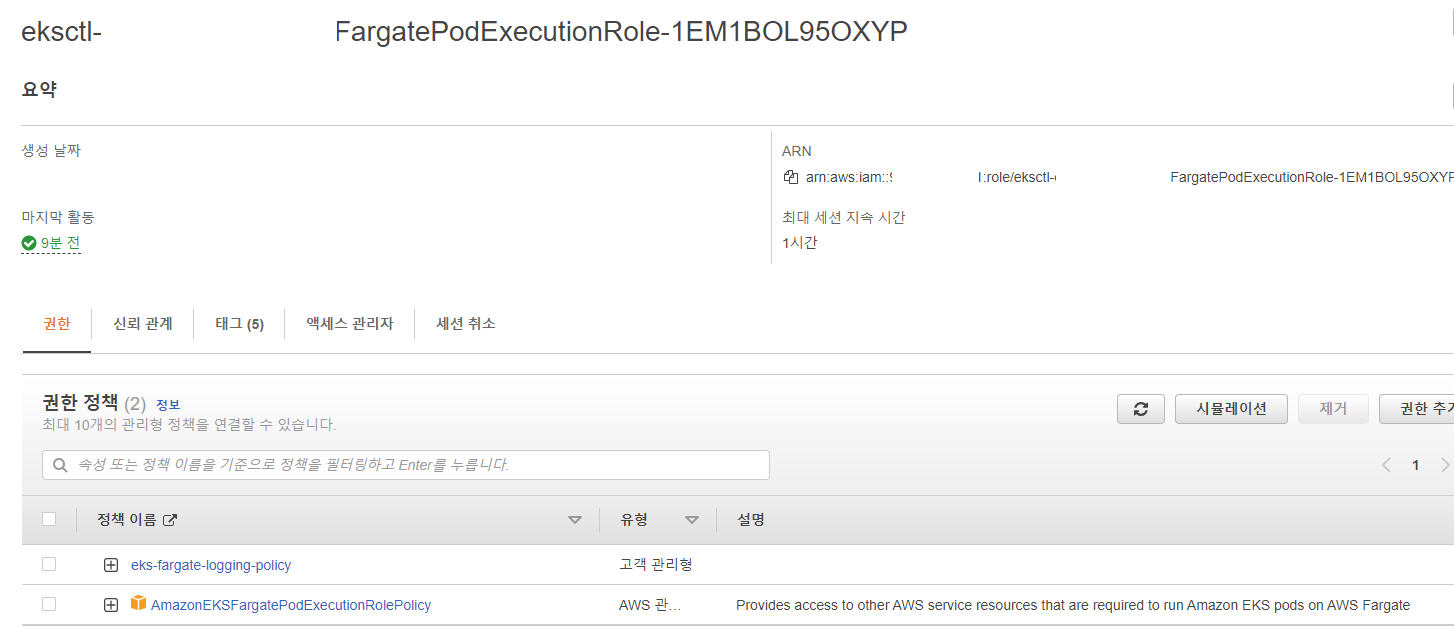Screen dimensions: 1454x632
Task: Focus the policy filter search field
Action: (406, 465)
